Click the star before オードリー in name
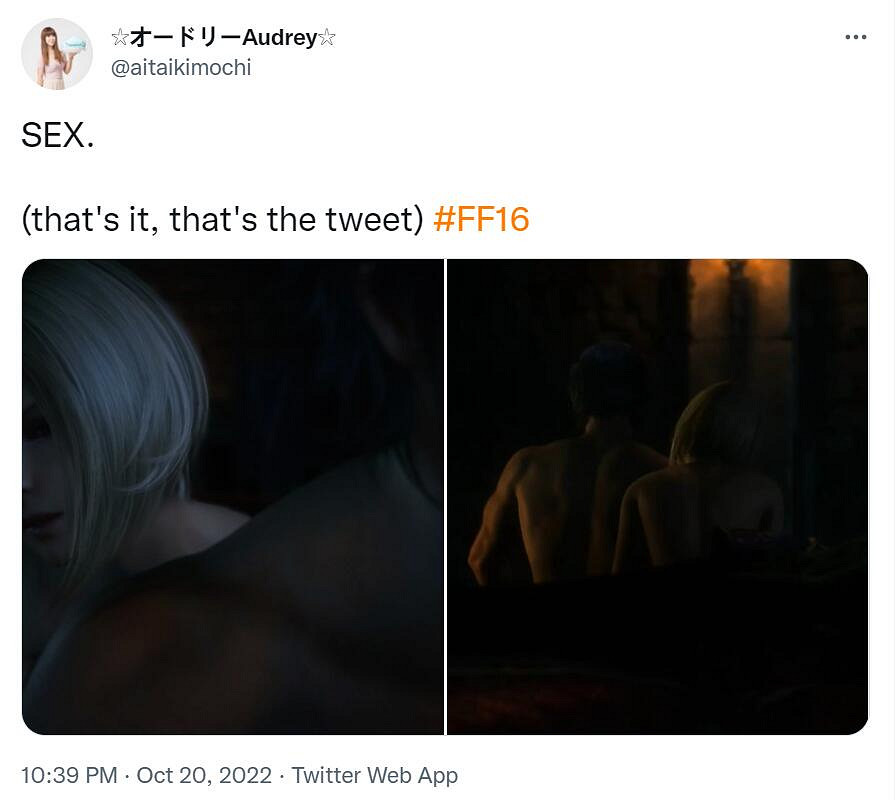The image size is (895, 800). pyautogui.click(x=120, y=38)
